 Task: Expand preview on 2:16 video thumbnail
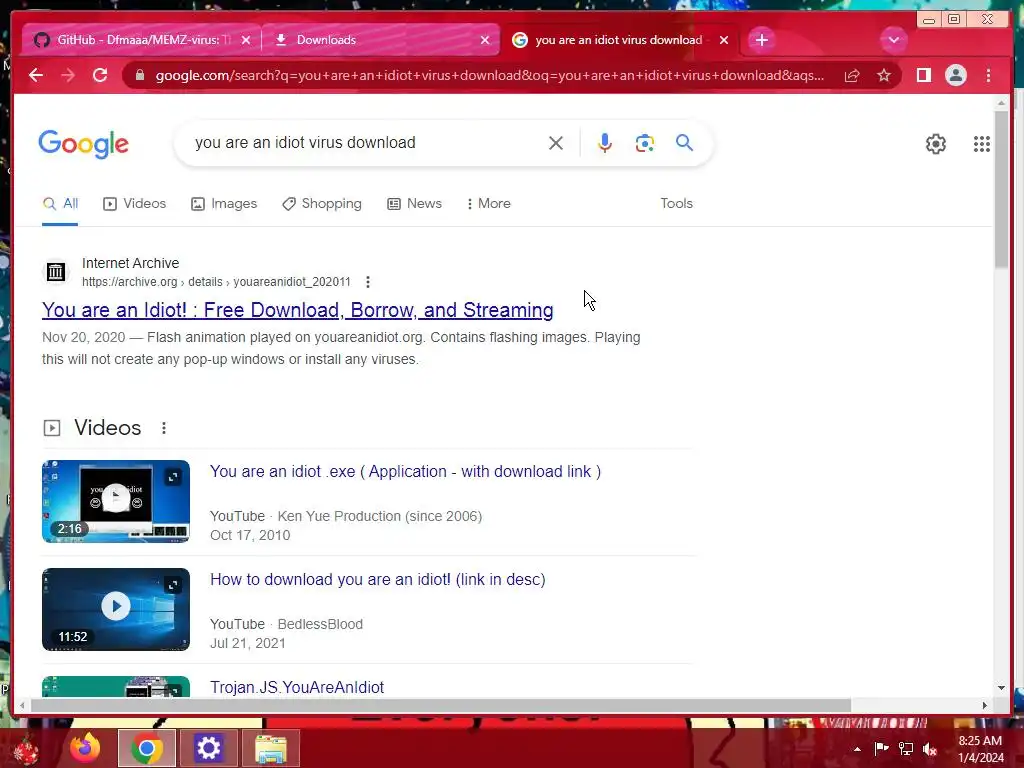(x=173, y=477)
